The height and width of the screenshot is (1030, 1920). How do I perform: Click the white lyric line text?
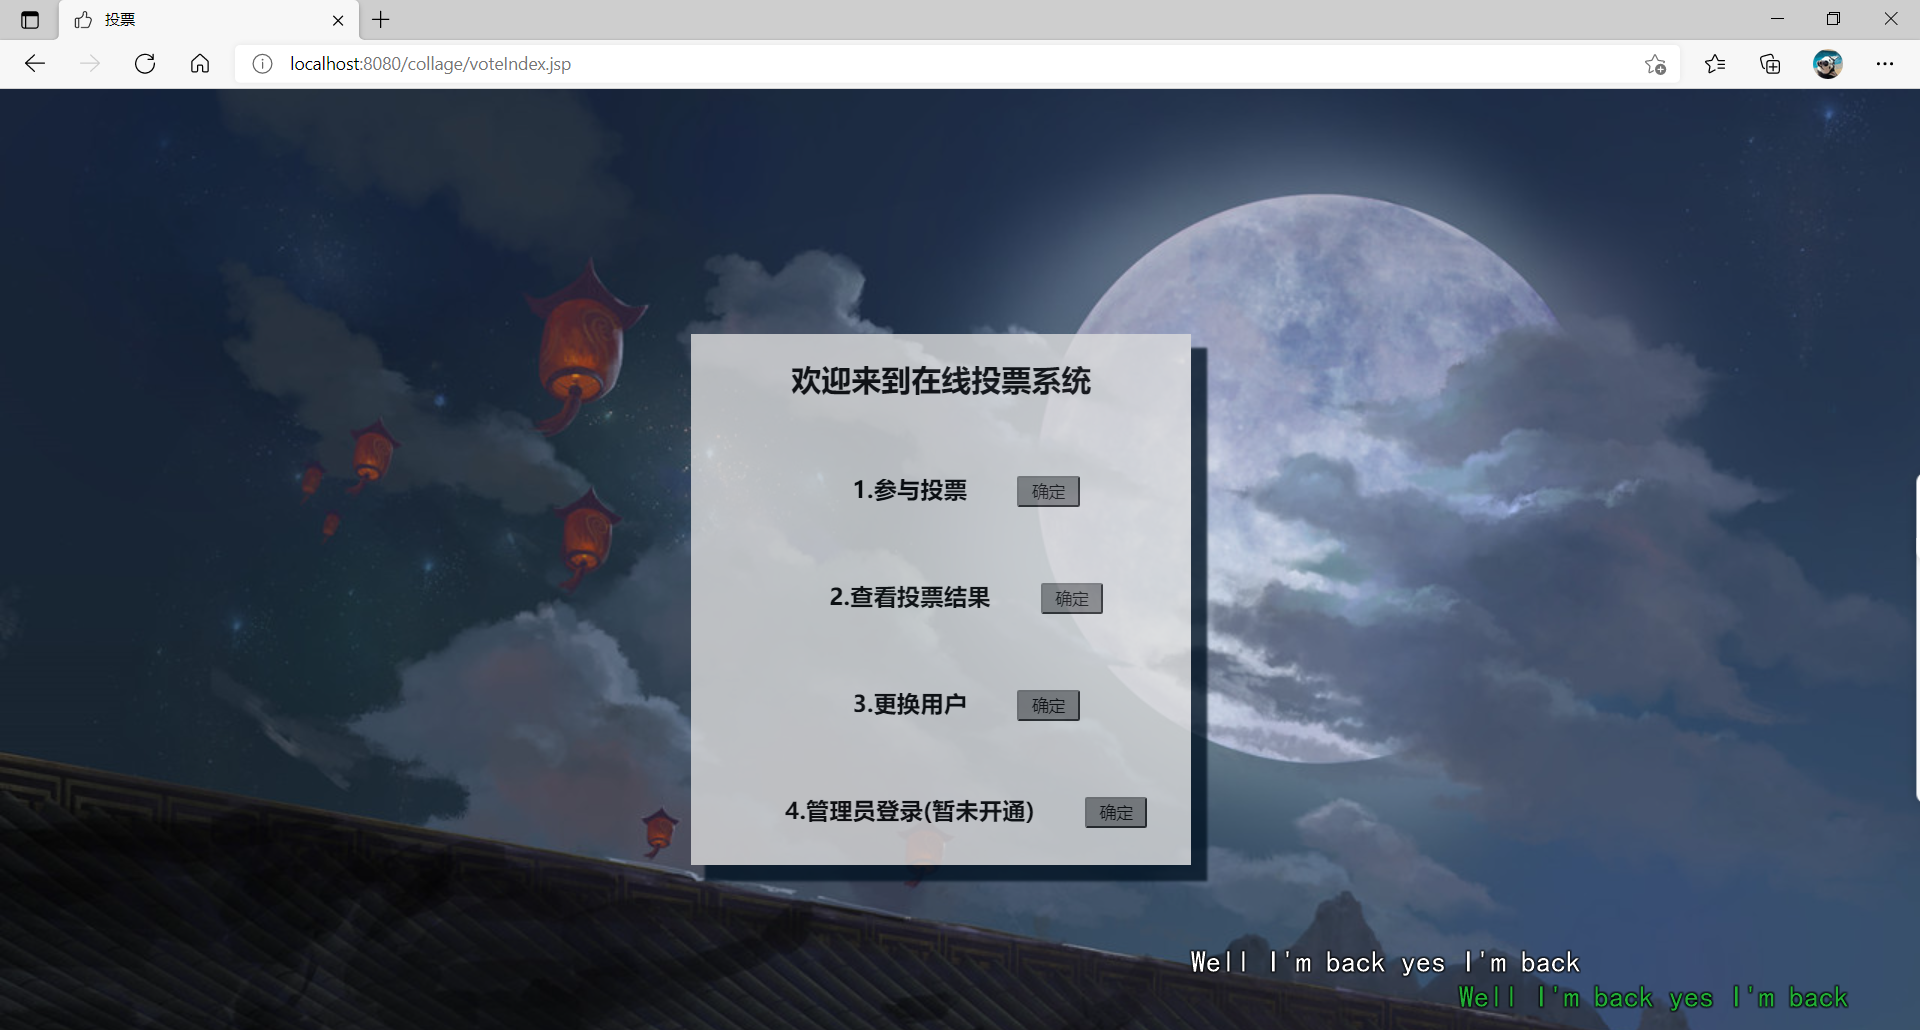click(x=1385, y=963)
